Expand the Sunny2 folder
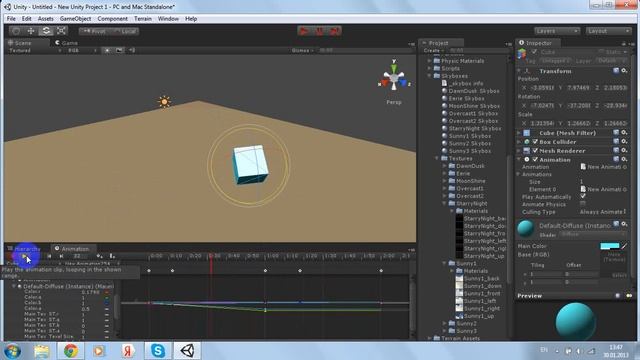 (444, 323)
